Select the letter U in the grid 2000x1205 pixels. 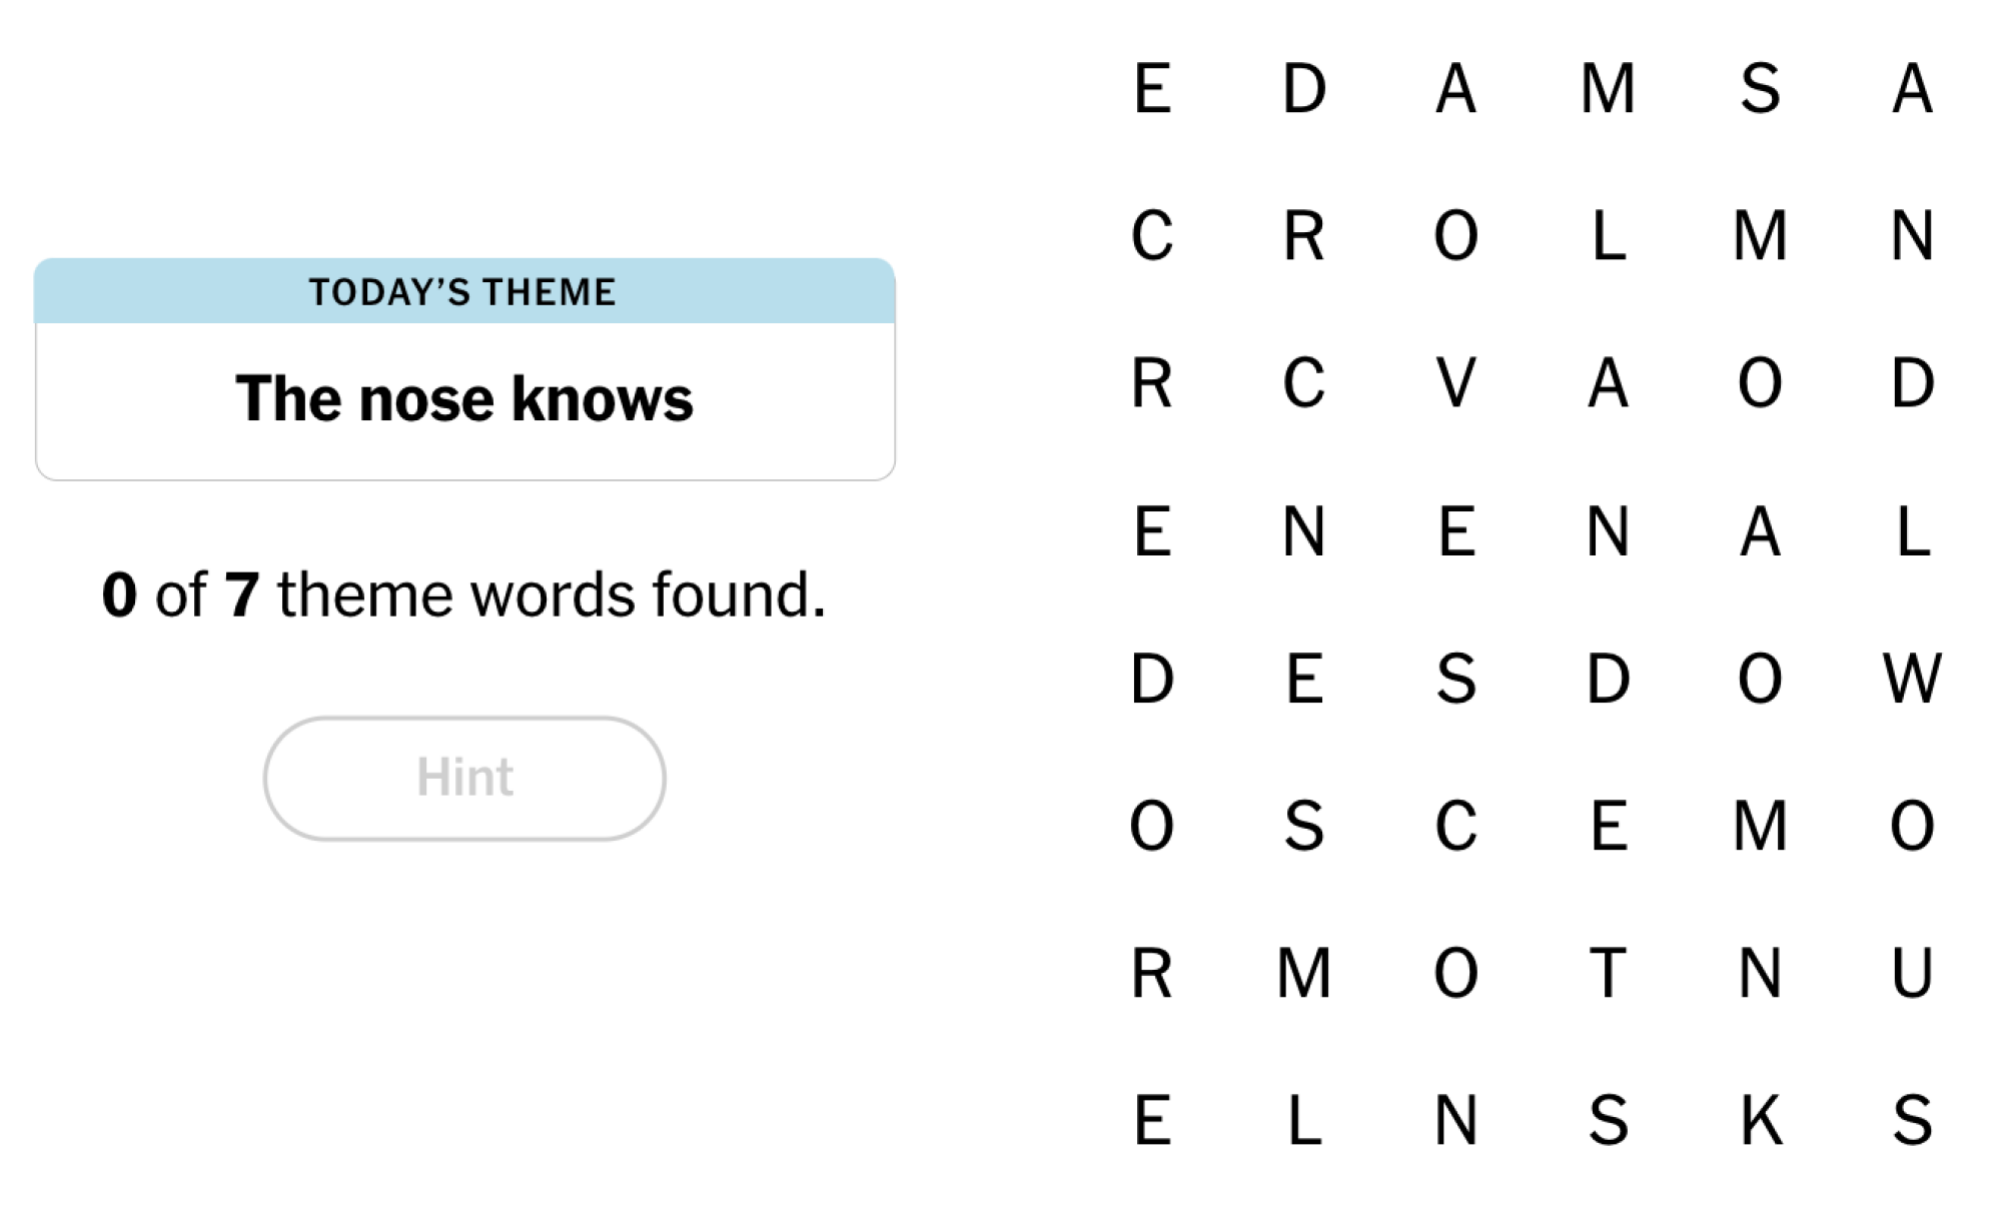[x=1912, y=973]
